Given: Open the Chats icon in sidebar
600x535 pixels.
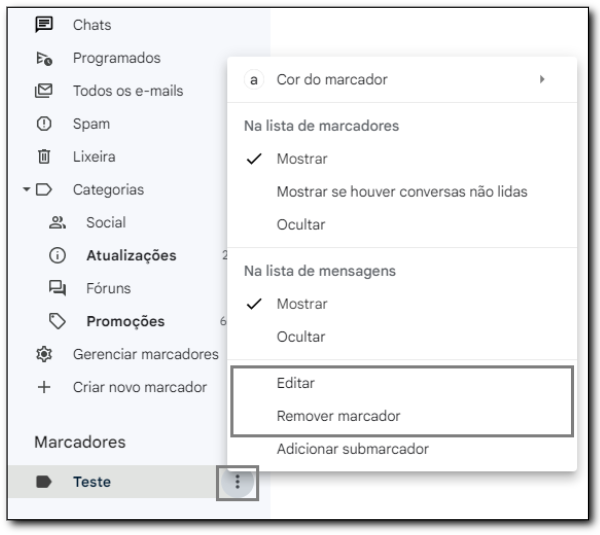Looking at the screenshot, I should click(44, 25).
